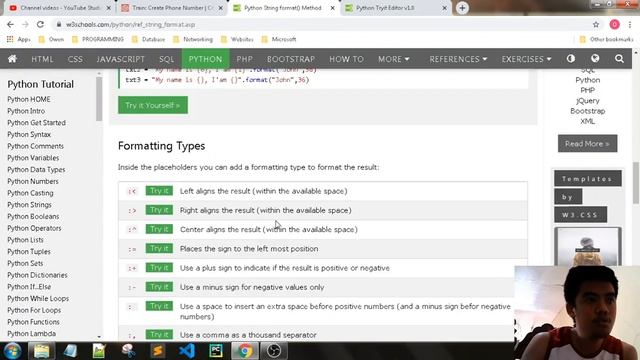Image resolution: width=640 pixels, height=360 pixels.
Task: Click the sidebar scrollbar thumb
Action: pyautogui.click(x=99, y=99)
